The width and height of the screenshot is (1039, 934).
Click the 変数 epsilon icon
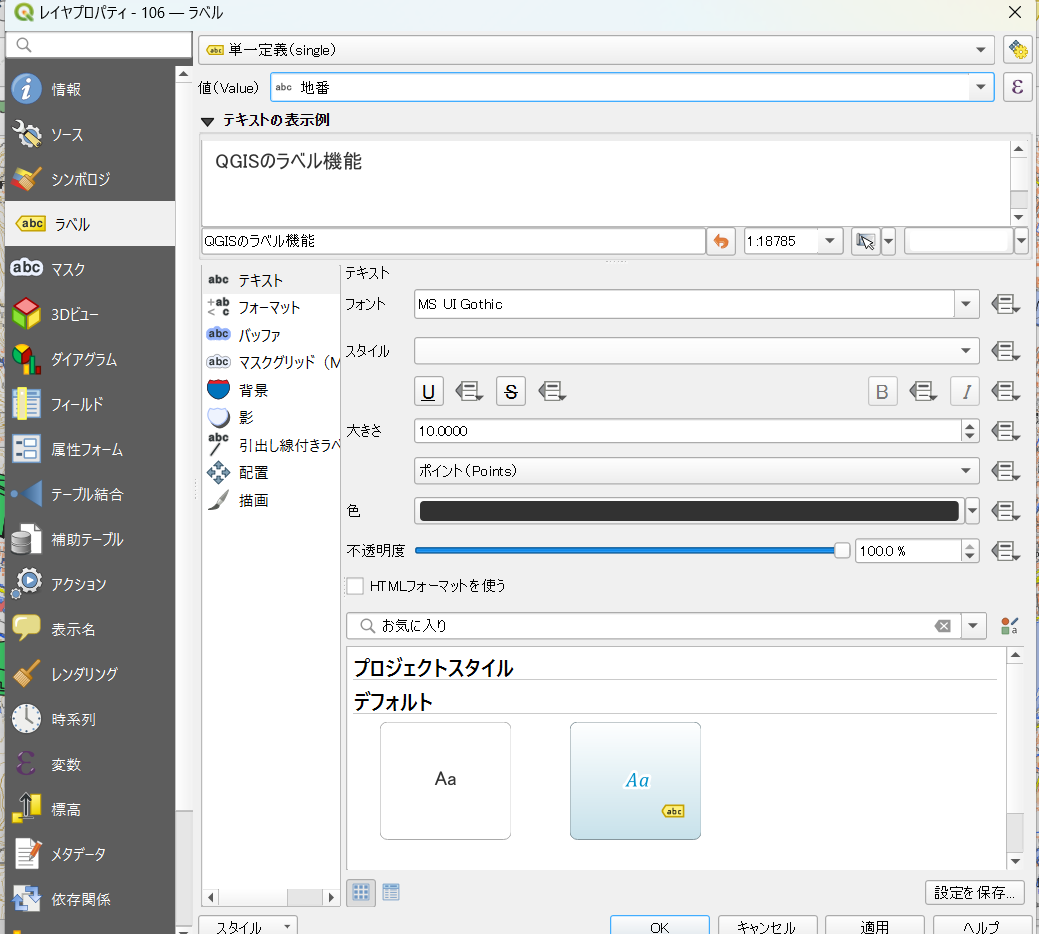tap(26, 764)
